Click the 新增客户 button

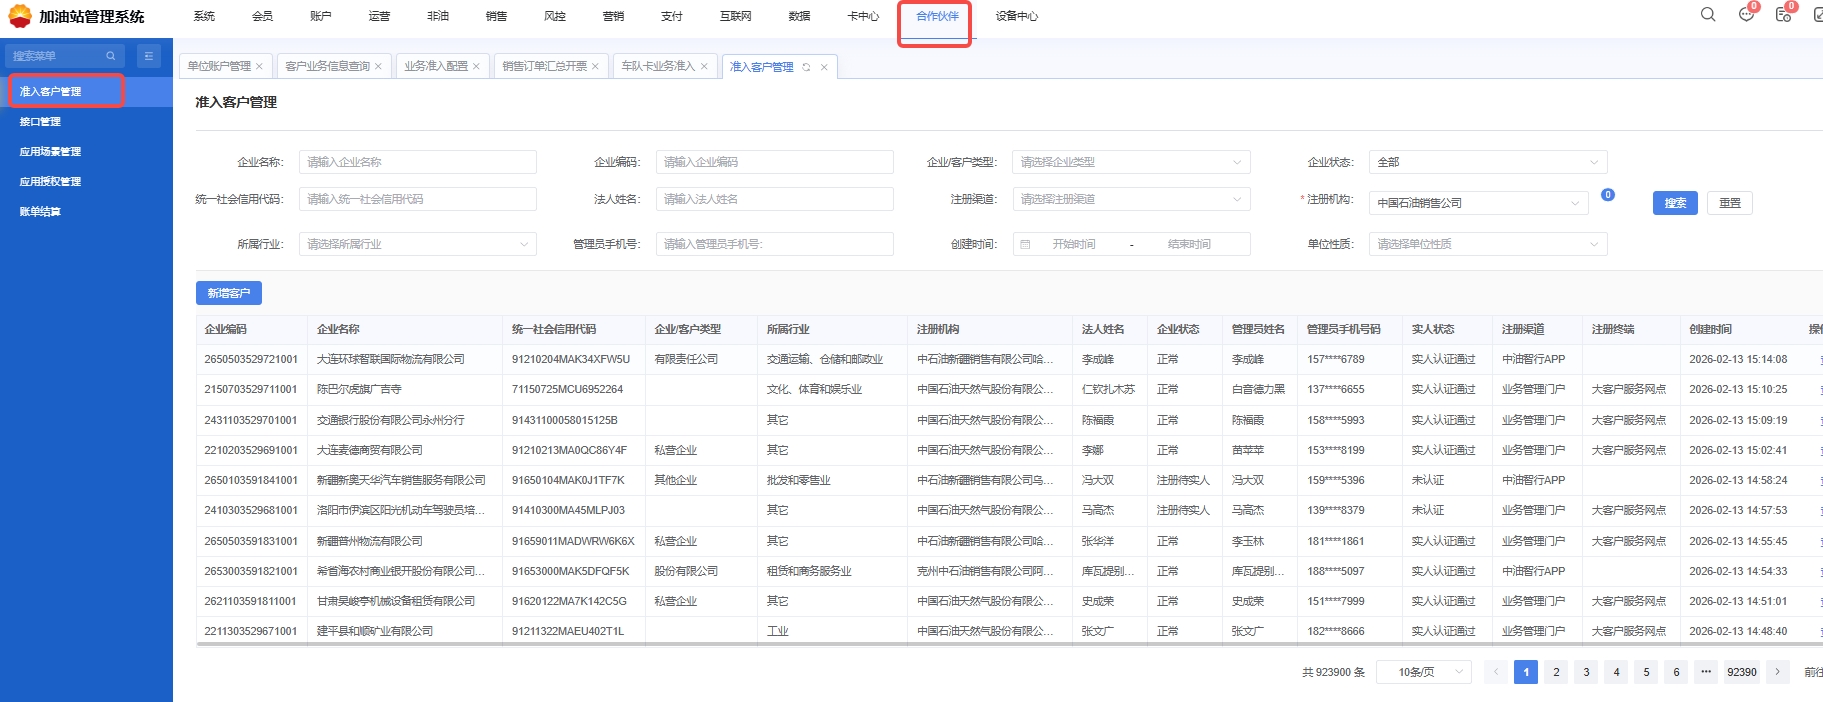[x=228, y=293]
